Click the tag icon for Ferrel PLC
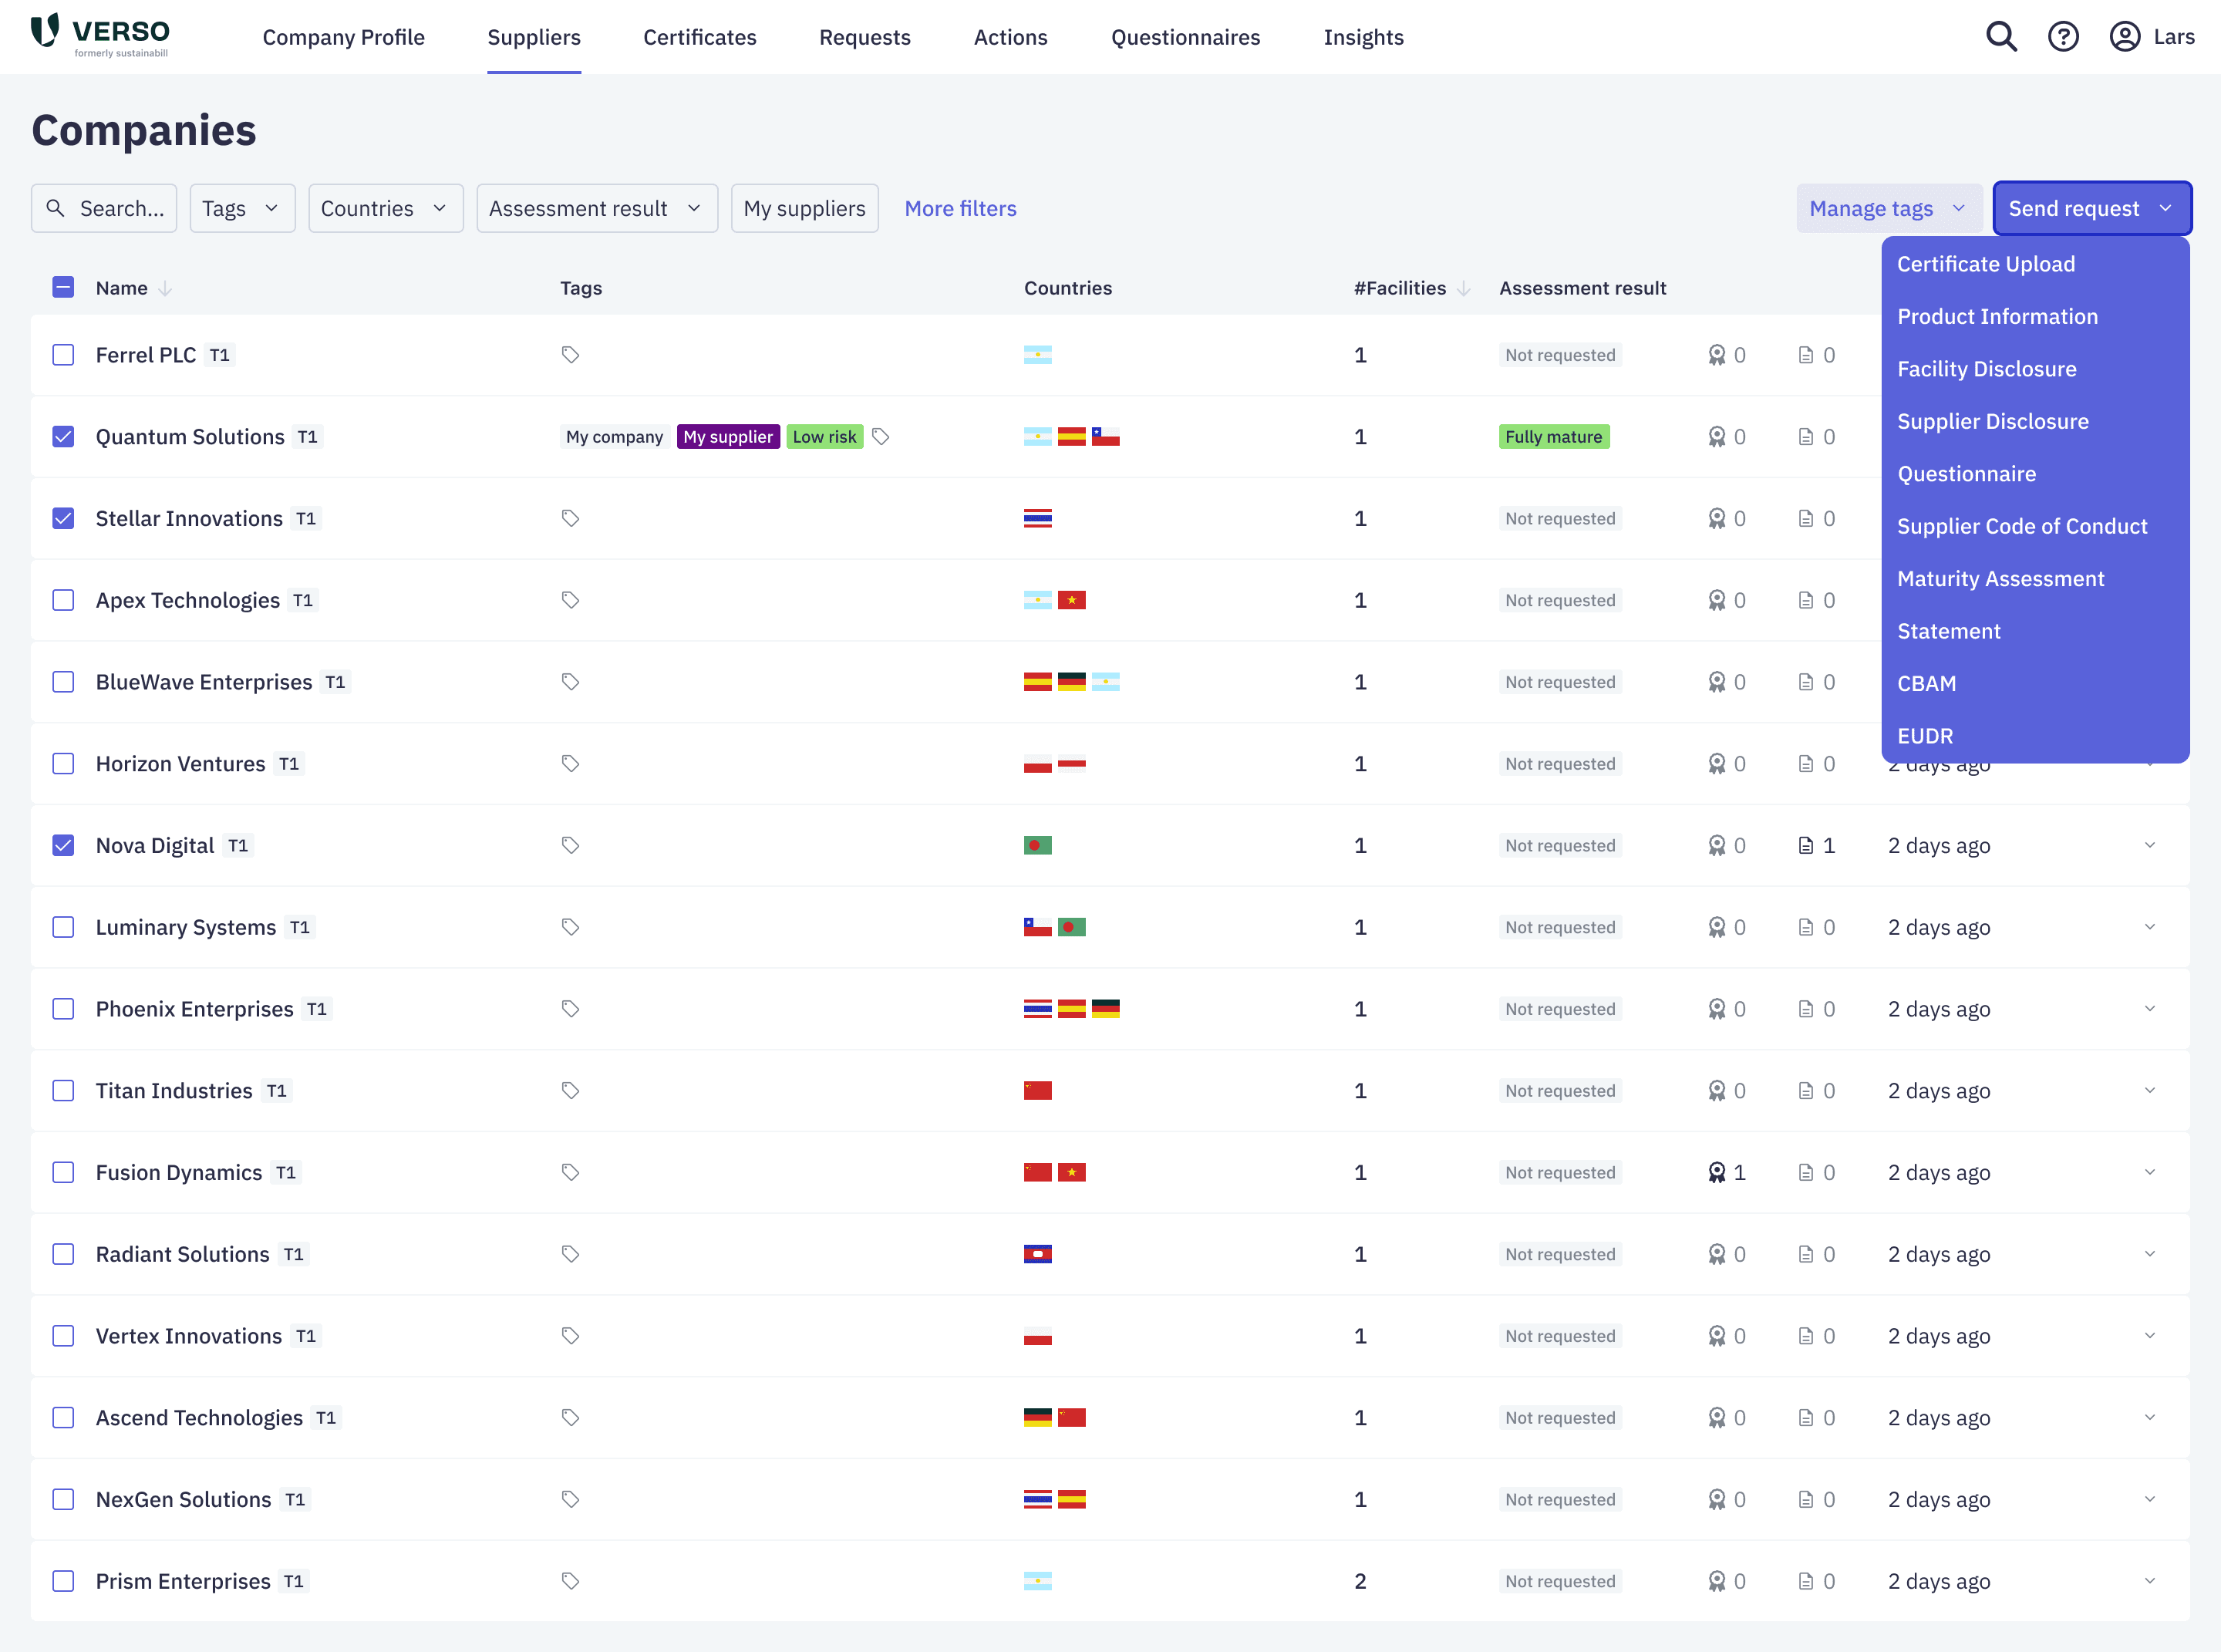This screenshot has height=1652, width=2221. (x=571, y=356)
